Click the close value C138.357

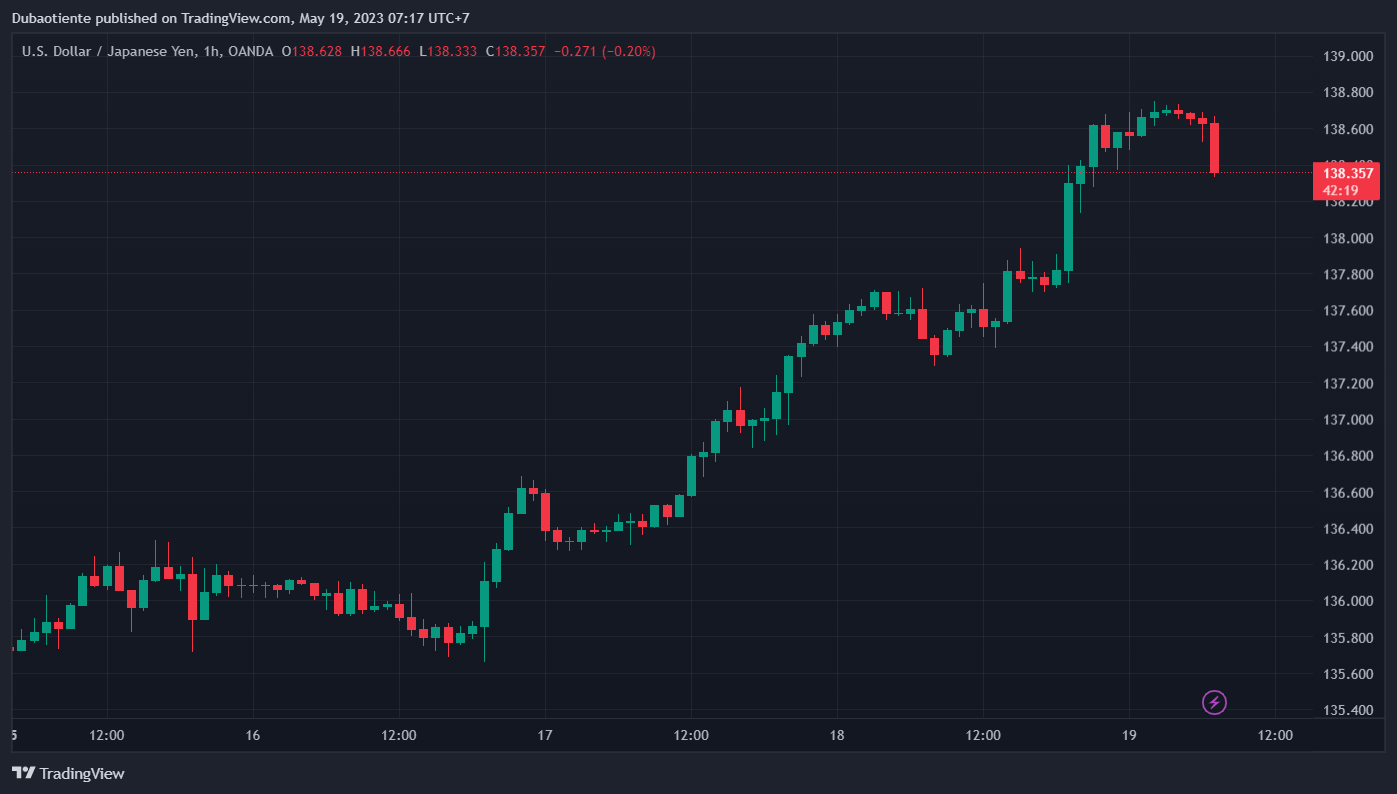515,51
